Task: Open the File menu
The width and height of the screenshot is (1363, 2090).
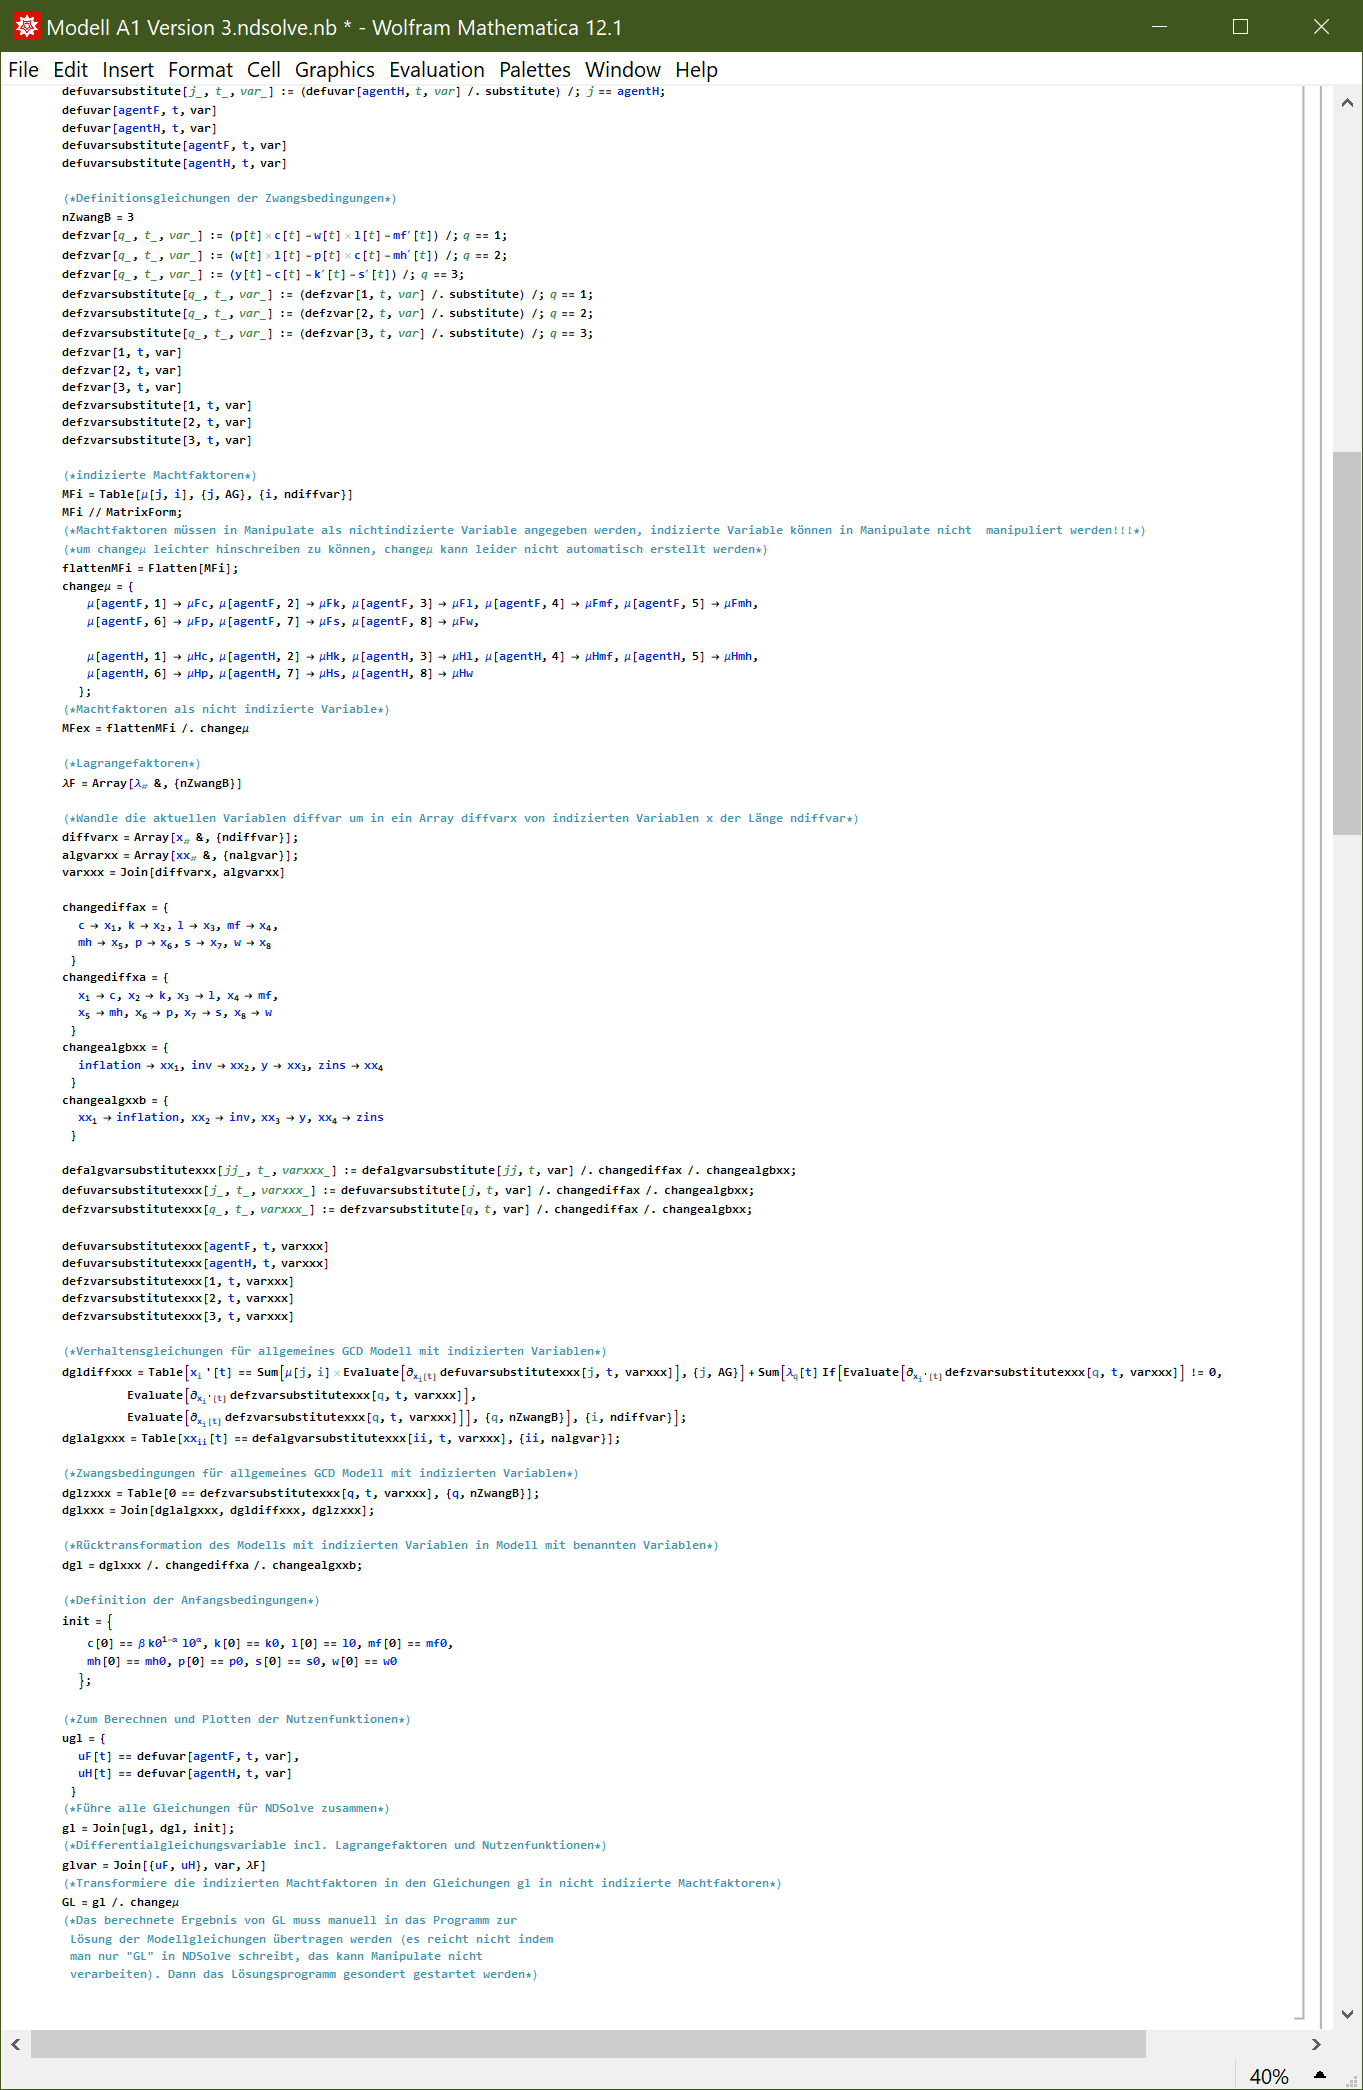Action: coord(23,70)
